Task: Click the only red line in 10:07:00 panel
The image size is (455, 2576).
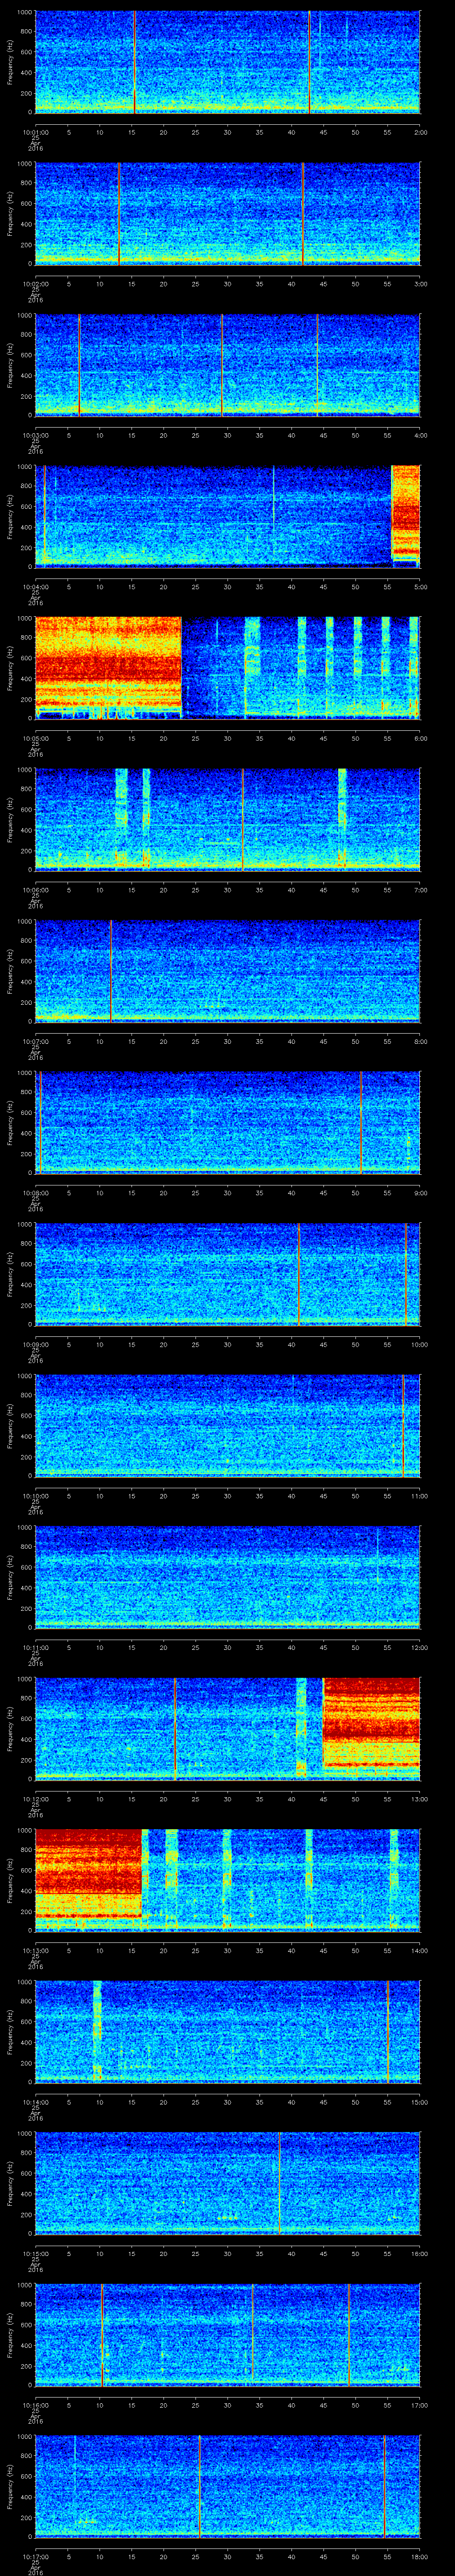Action: [110, 970]
